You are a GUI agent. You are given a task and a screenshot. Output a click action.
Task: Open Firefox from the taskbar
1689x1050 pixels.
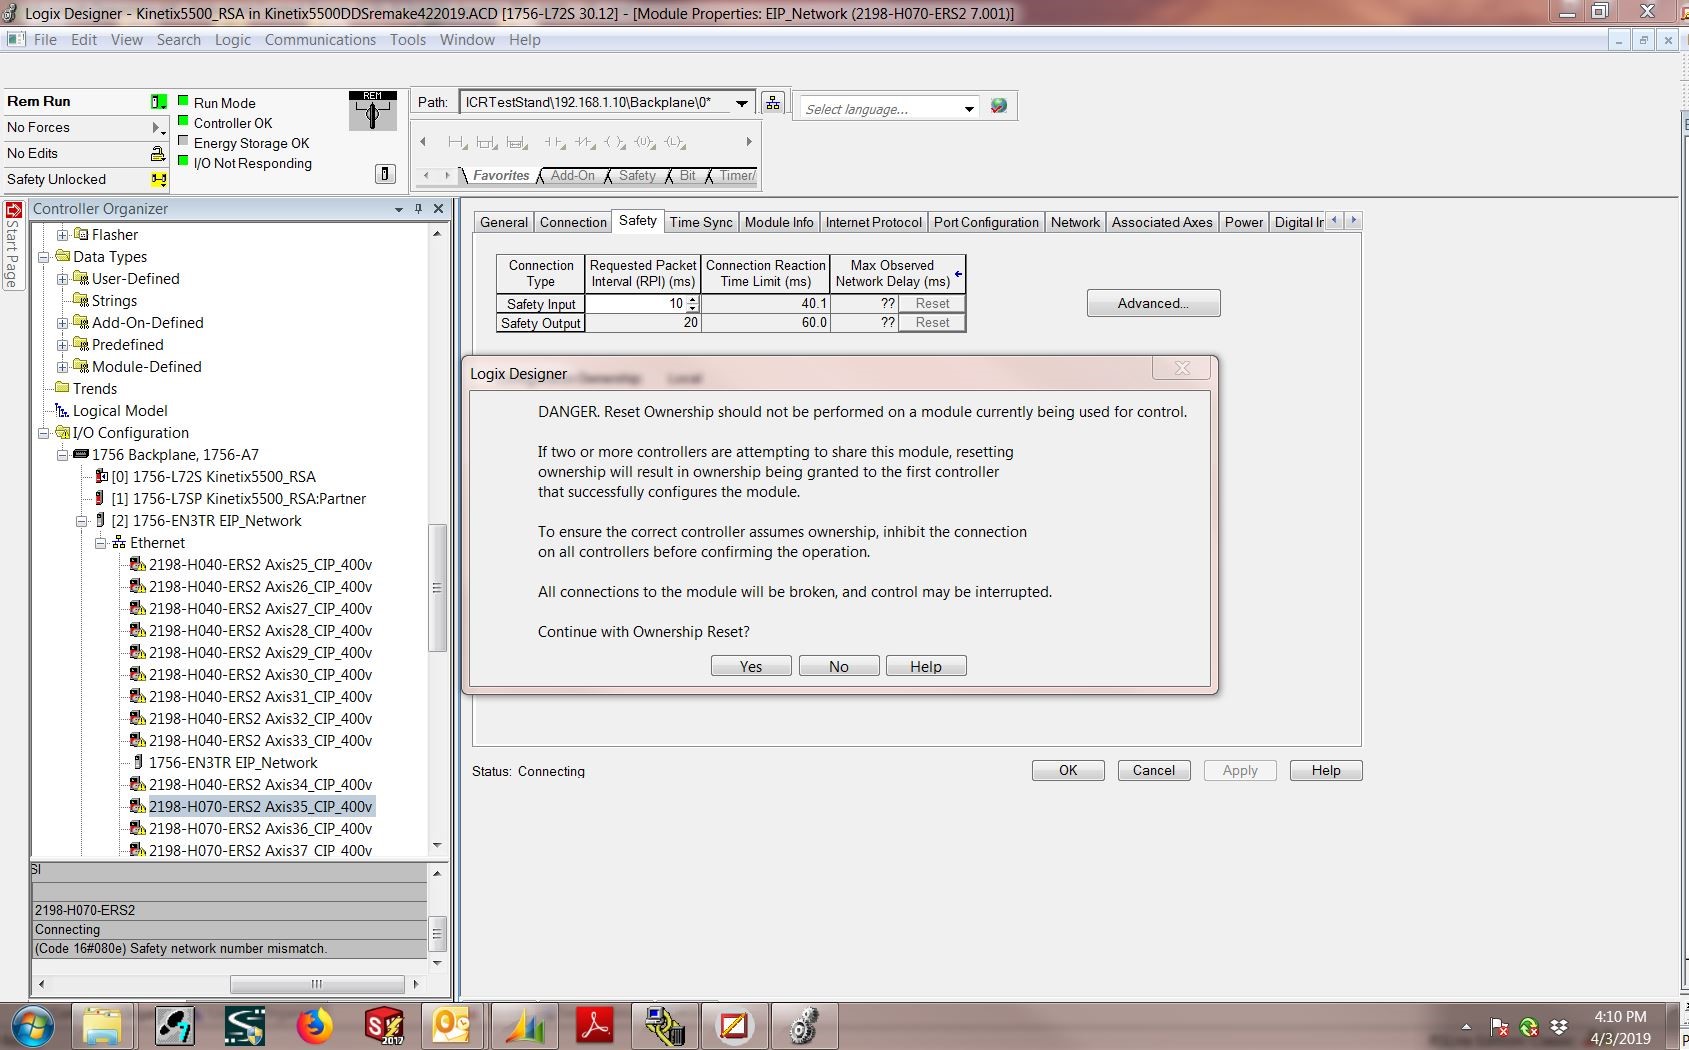click(314, 1026)
